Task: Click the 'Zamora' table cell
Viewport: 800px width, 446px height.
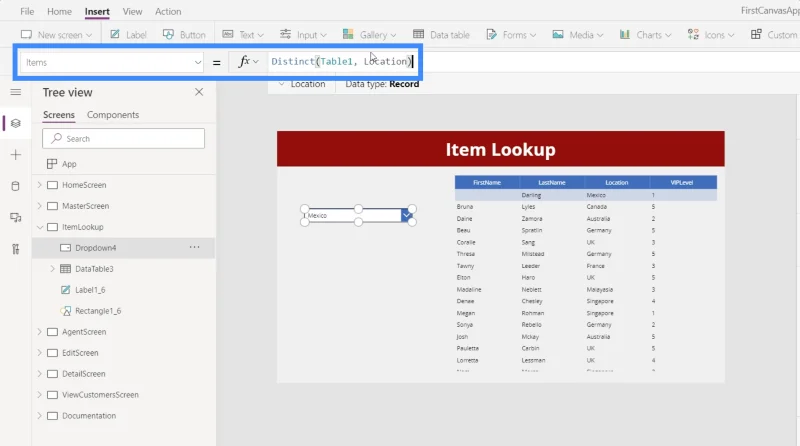Action: pyautogui.click(x=532, y=218)
